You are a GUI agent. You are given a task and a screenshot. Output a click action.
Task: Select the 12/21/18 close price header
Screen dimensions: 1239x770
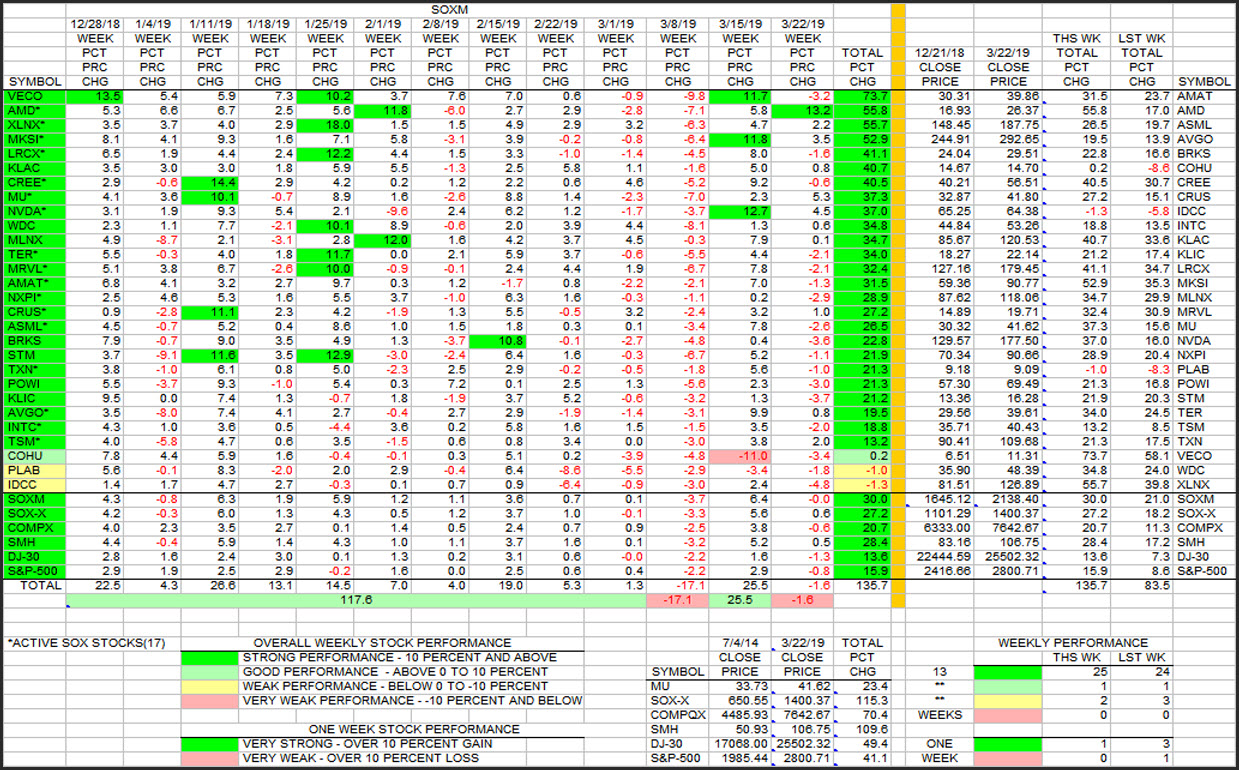tap(939, 52)
